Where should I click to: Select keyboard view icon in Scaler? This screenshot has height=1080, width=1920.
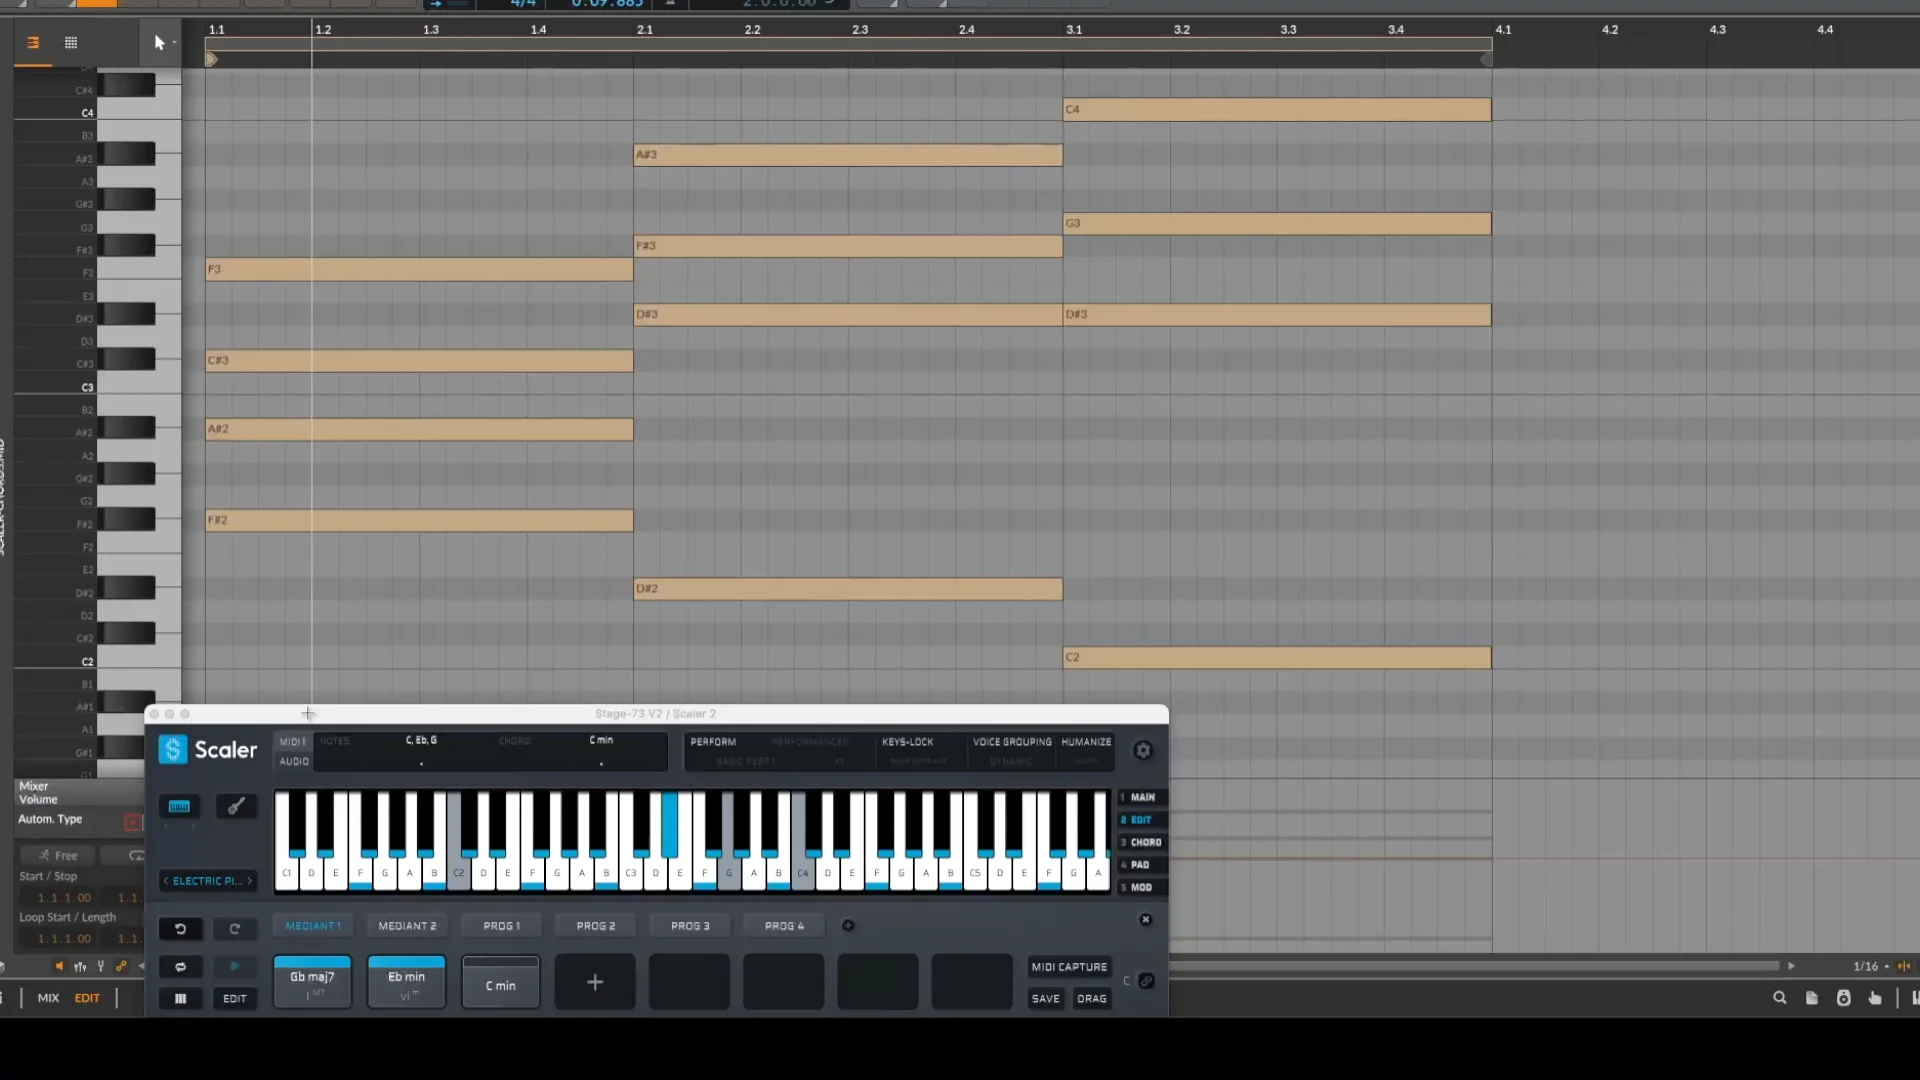pyautogui.click(x=179, y=806)
